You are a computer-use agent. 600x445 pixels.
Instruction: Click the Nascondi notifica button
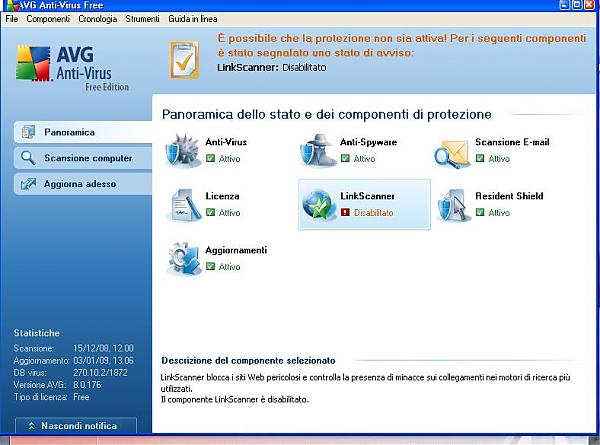point(76,426)
